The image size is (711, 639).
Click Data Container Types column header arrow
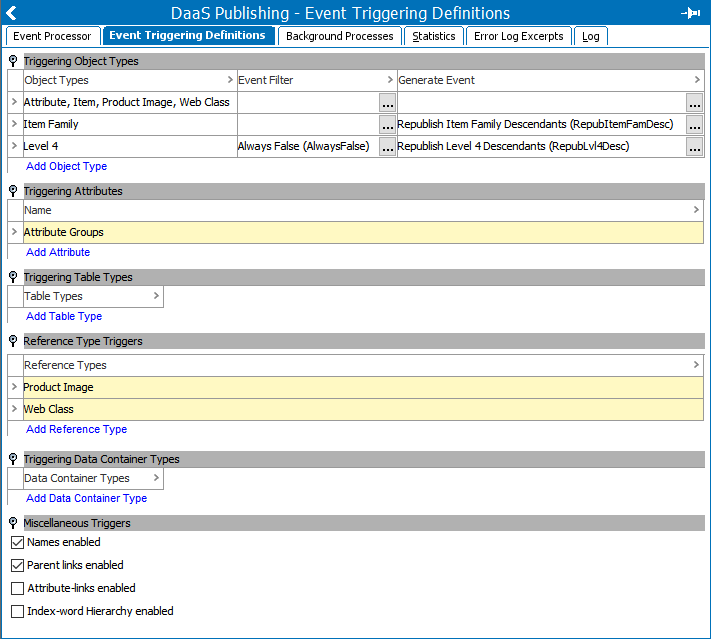coord(156,478)
